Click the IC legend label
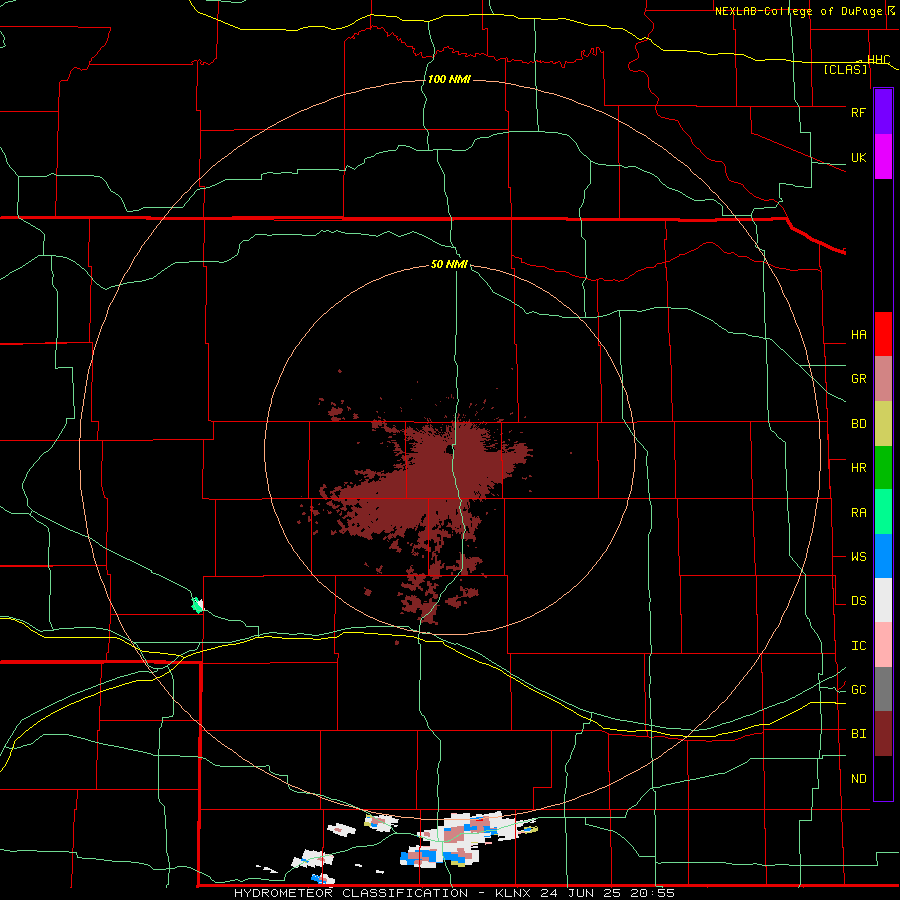900x900 pixels. pos(858,646)
